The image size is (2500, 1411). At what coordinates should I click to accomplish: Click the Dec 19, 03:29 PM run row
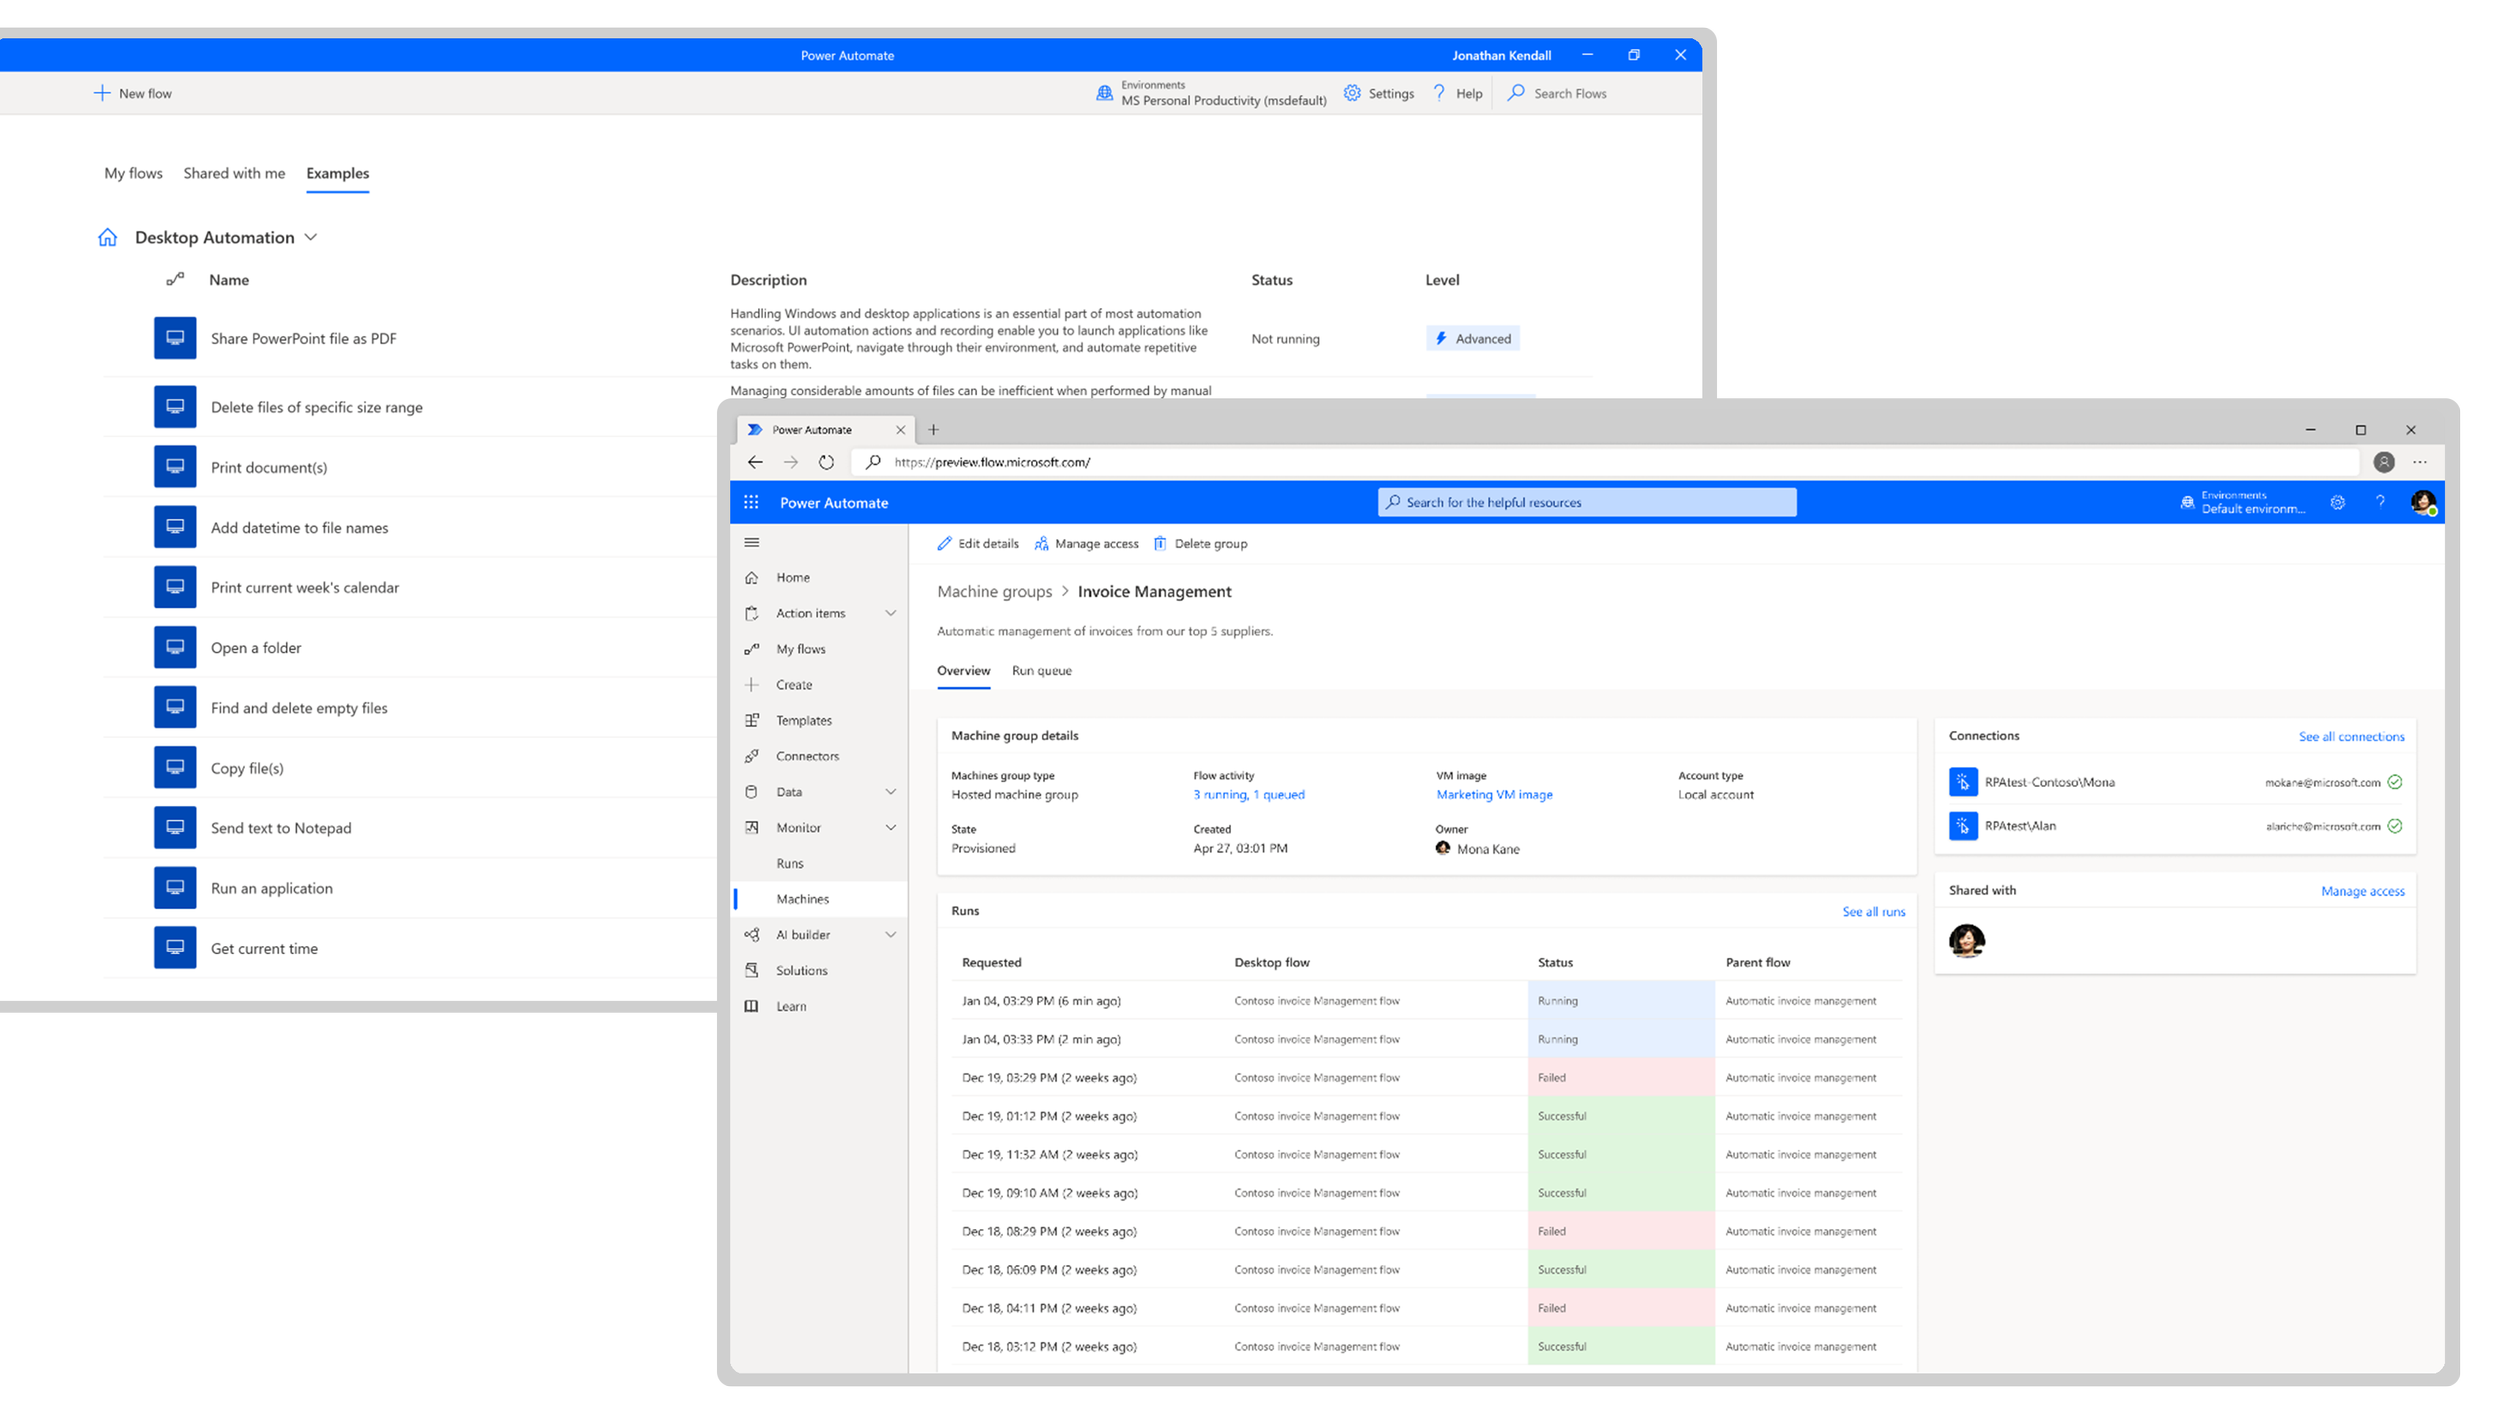(1427, 1078)
